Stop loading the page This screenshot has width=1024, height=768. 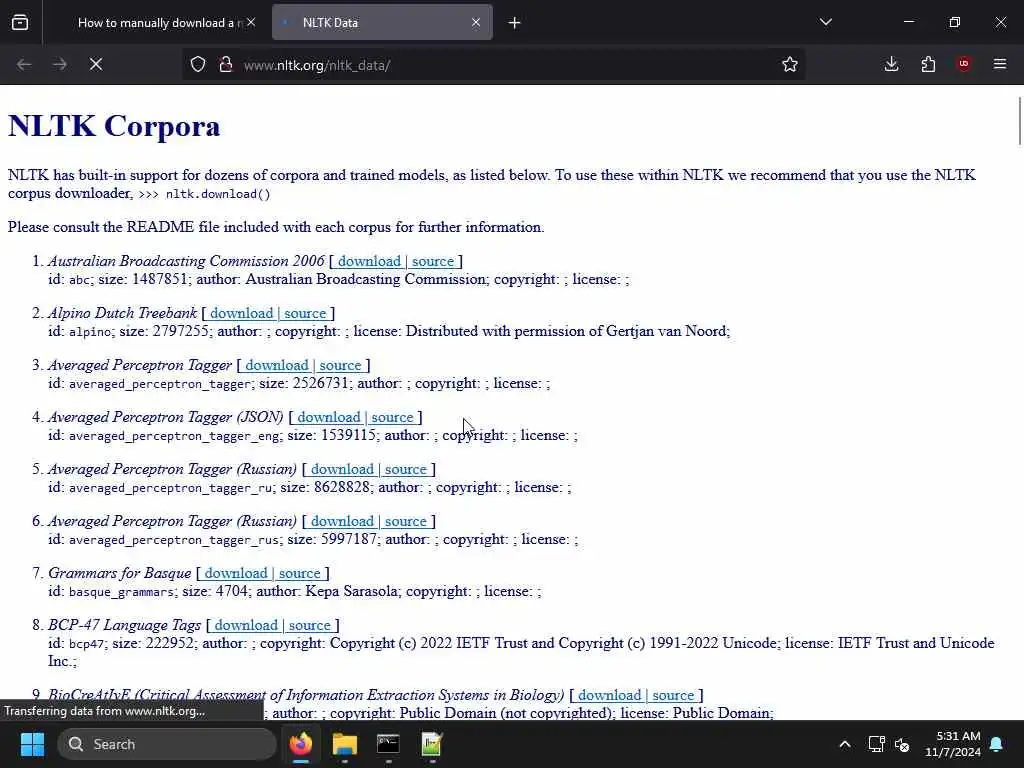(96, 64)
